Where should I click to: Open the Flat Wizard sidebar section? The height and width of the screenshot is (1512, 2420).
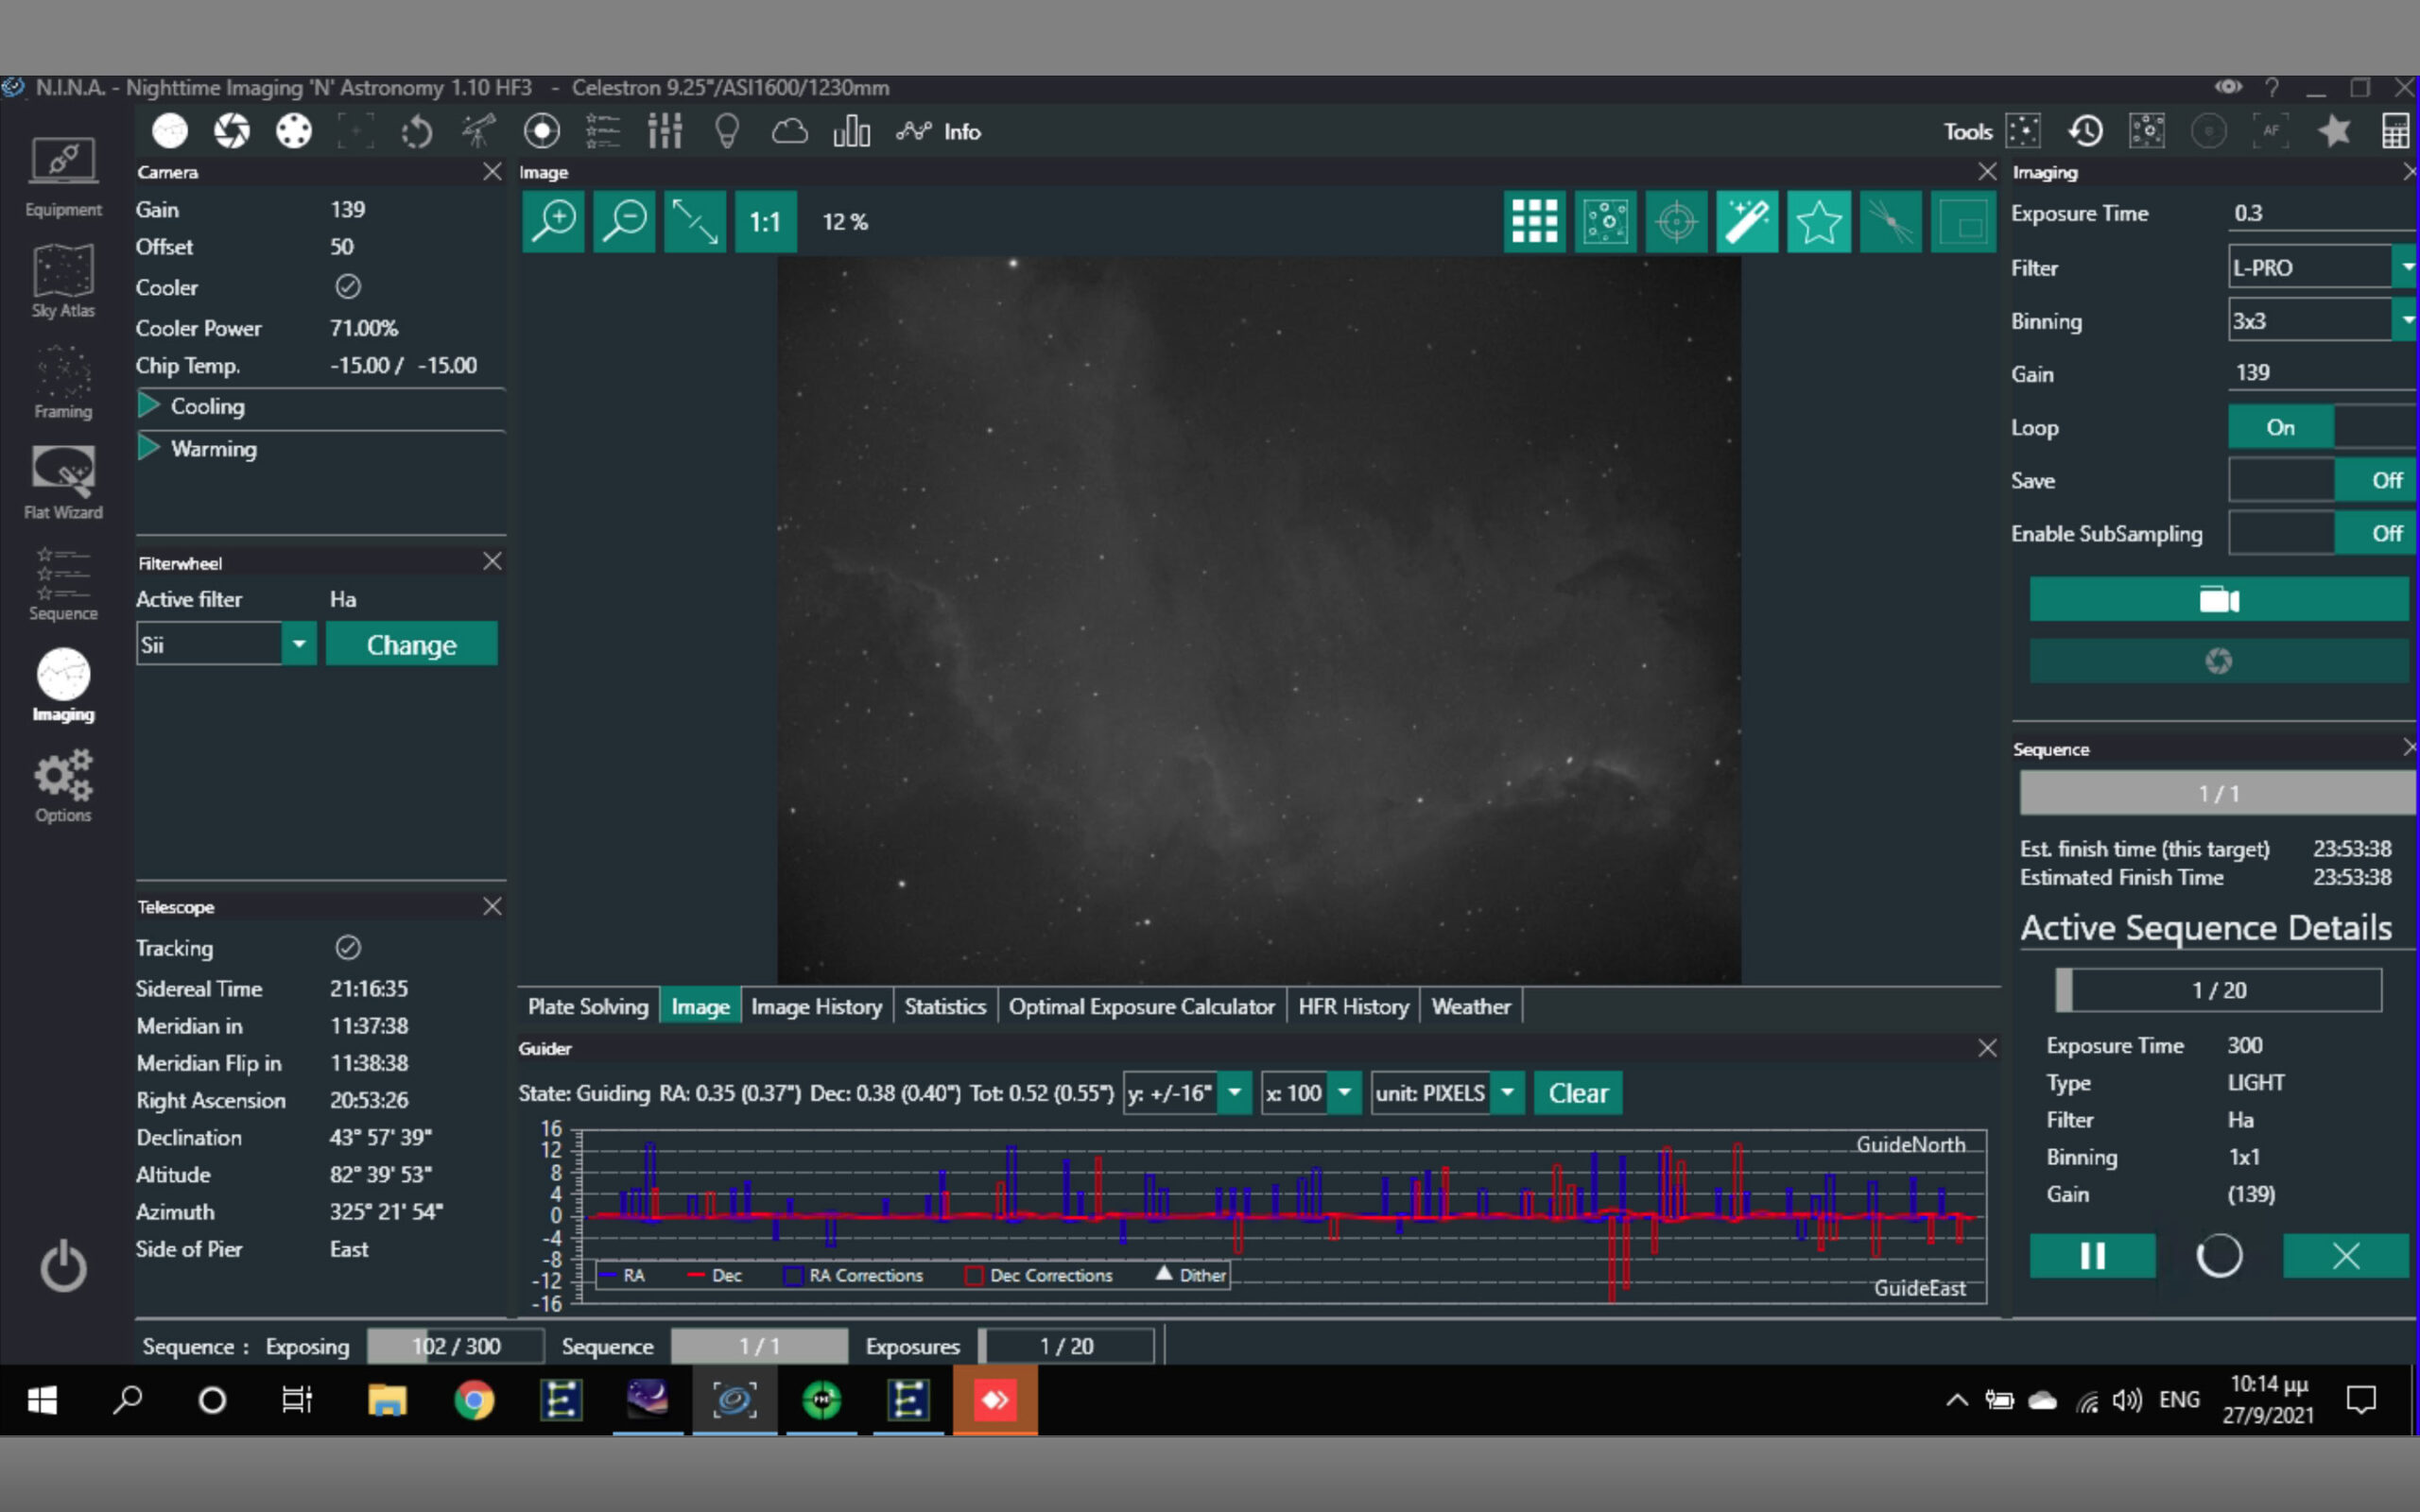pyautogui.click(x=63, y=482)
